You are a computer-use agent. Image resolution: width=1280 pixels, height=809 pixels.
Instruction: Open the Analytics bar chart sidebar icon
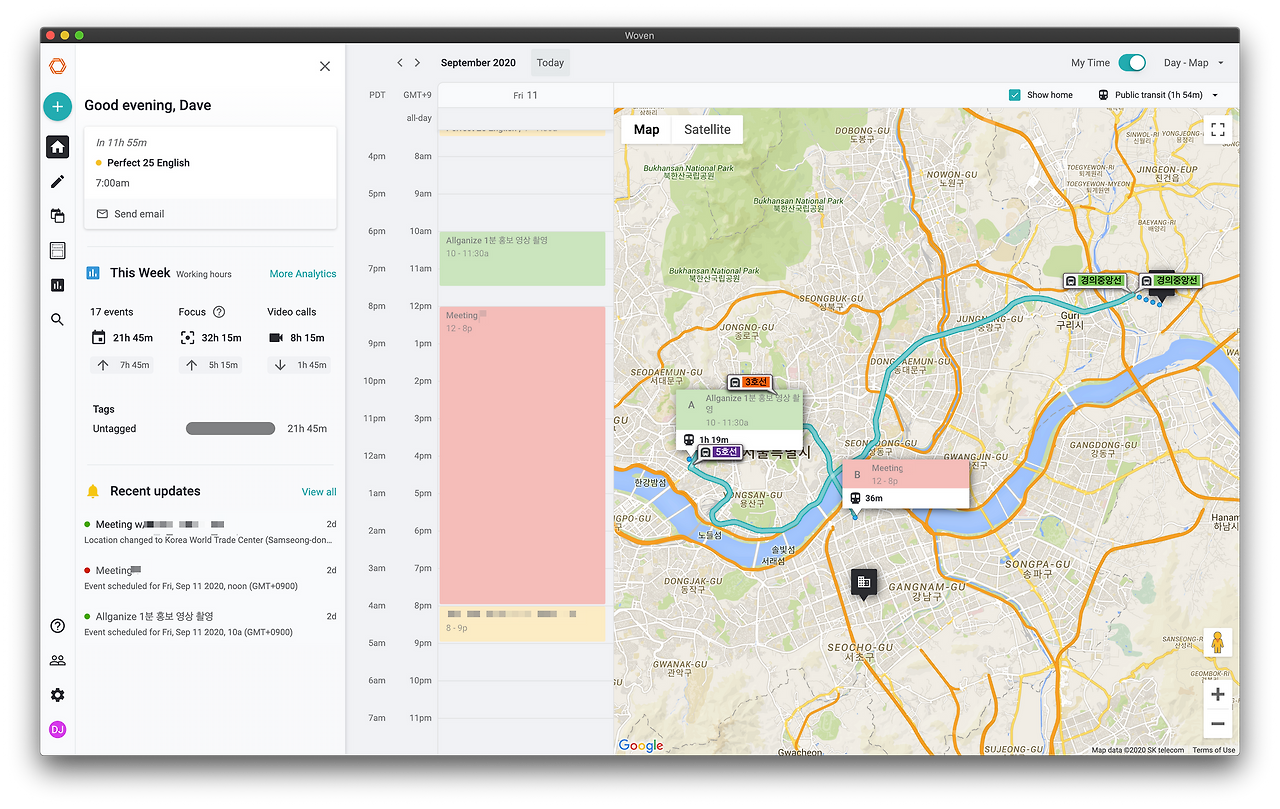pos(57,285)
